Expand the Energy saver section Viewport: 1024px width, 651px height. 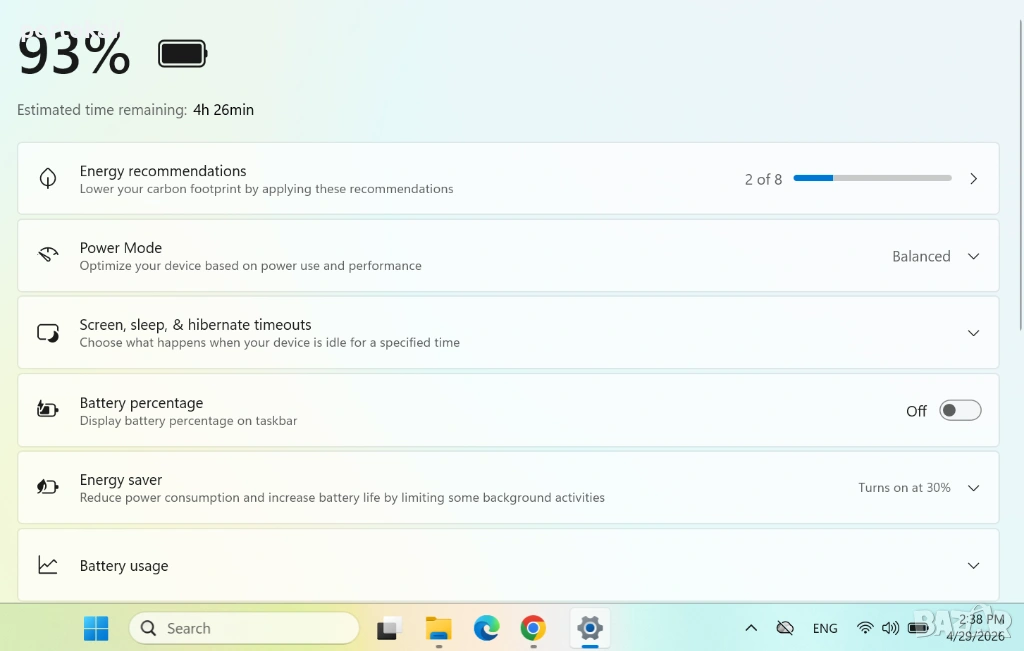pos(973,488)
